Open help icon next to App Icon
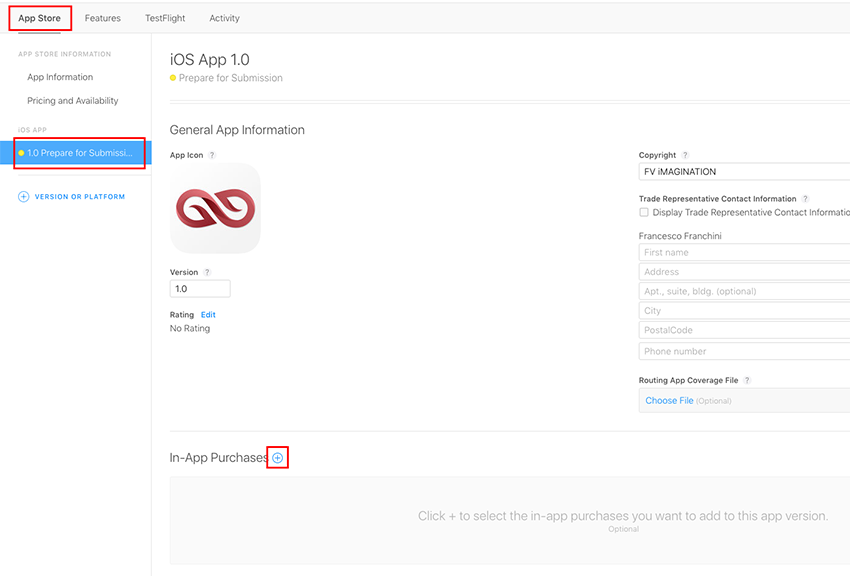Screen dimensions: 850x576 click(212, 155)
